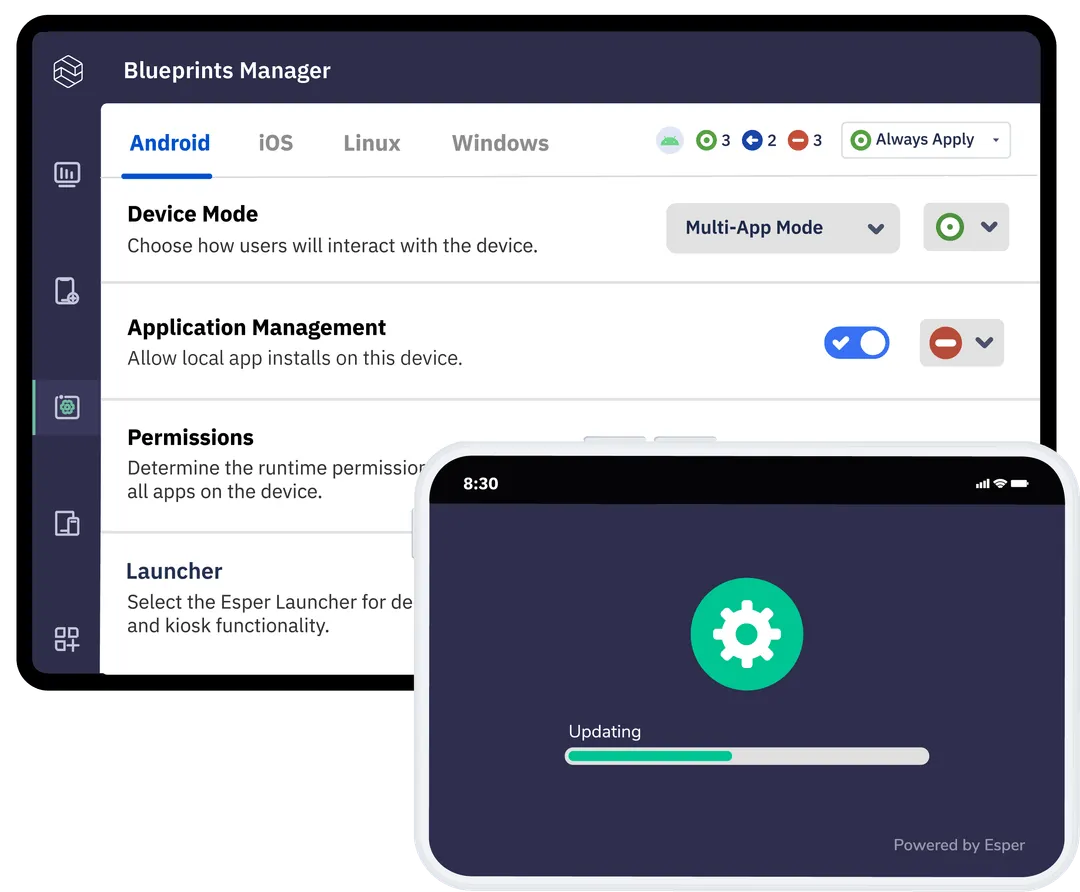This screenshot has width=1080, height=892.
Task: Click the phone wifi status icon
Action: 1000,484
